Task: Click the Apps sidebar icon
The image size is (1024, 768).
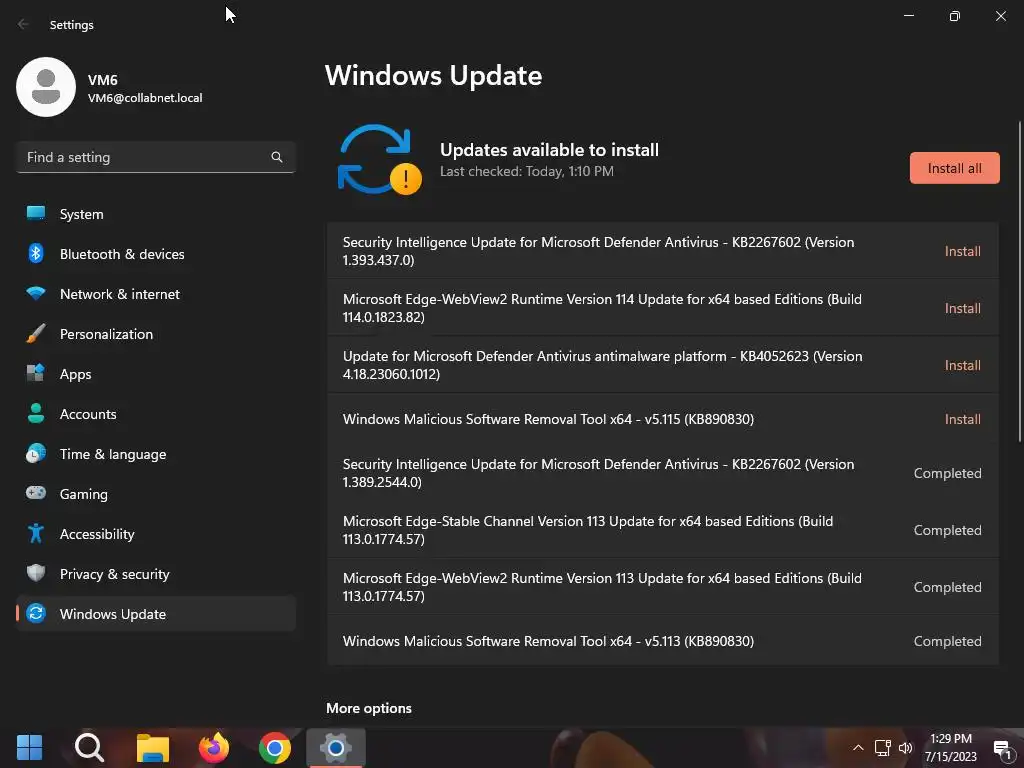Action: click(36, 374)
